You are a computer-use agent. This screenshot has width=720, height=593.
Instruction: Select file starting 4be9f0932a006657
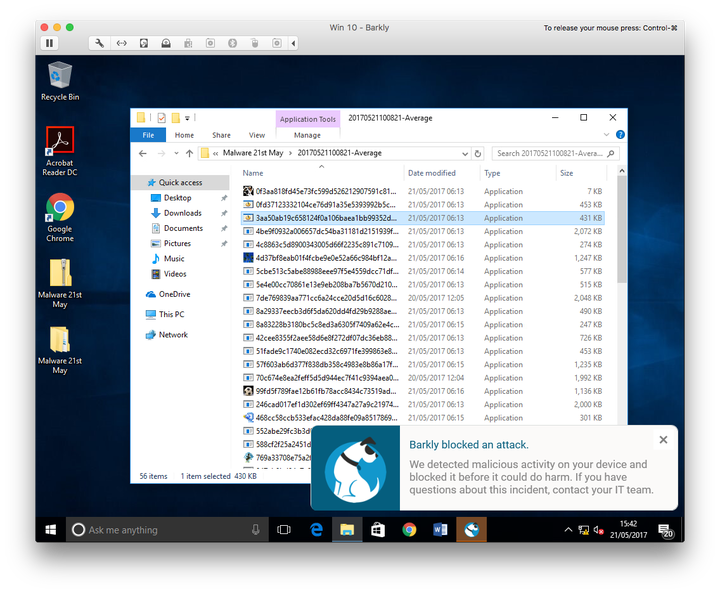tap(422, 231)
